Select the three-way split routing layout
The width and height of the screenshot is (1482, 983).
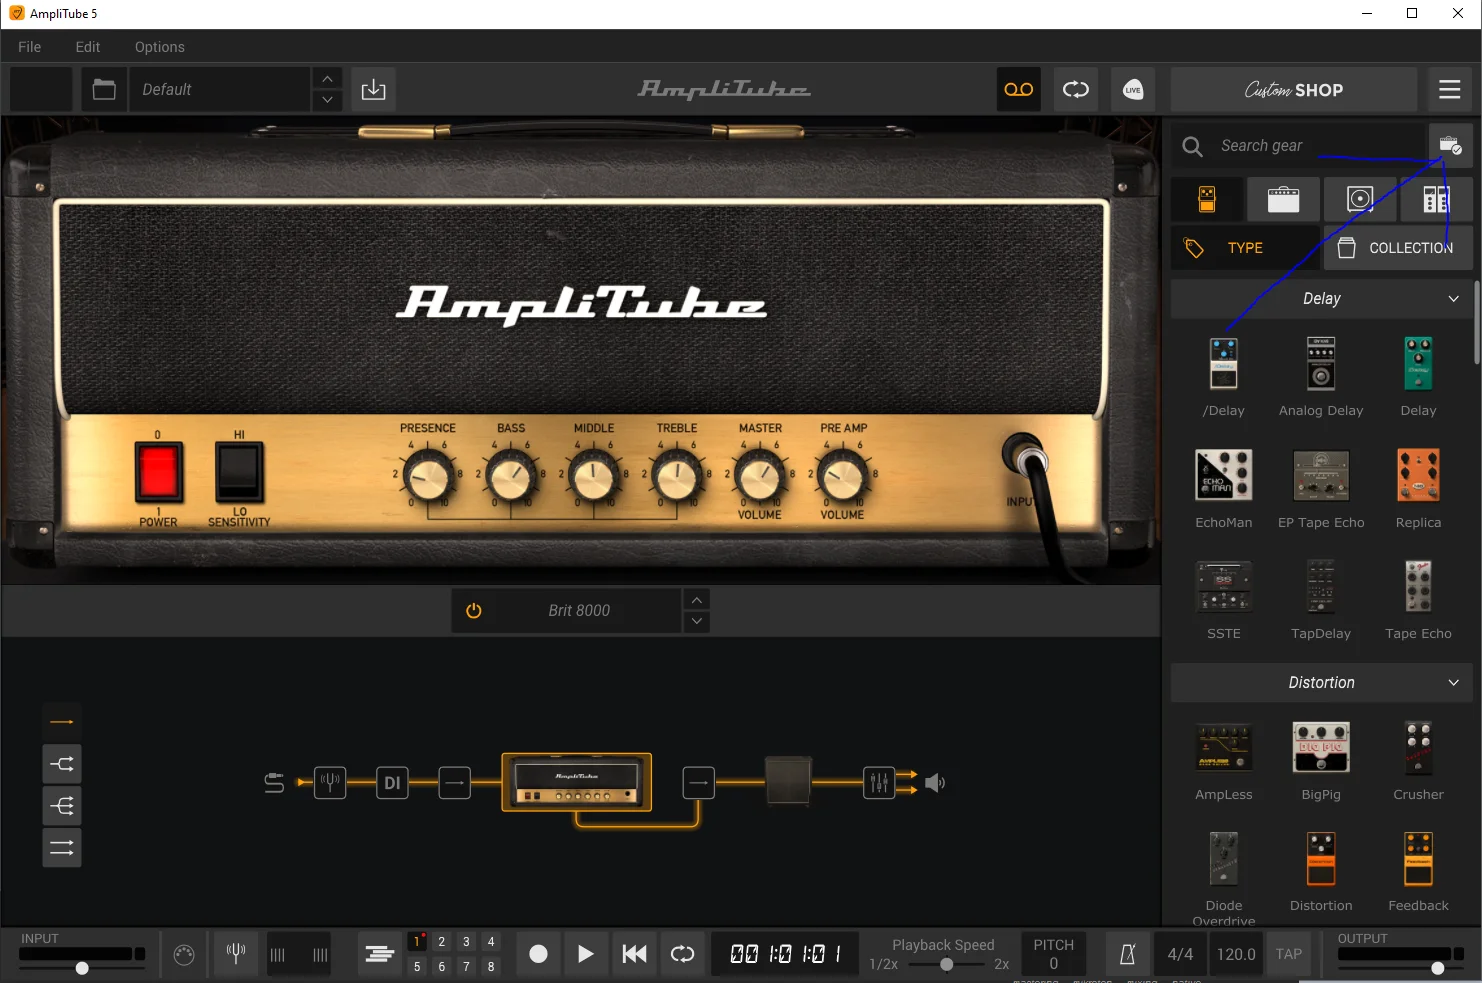click(x=62, y=806)
